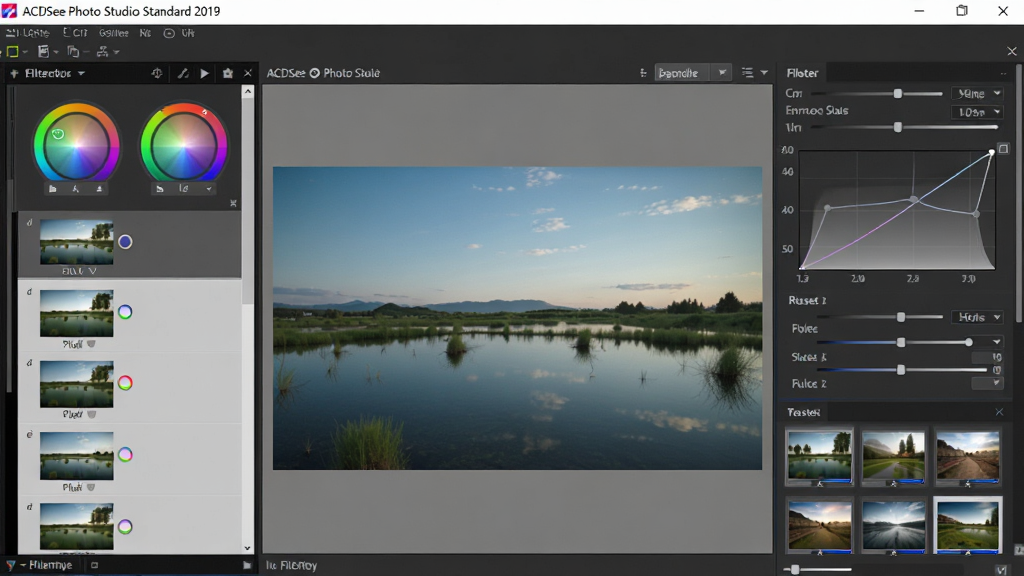Select the highlighted green field thumbnail in Tasteii
The image size is (1024, 576).
[x=967, y=526]
